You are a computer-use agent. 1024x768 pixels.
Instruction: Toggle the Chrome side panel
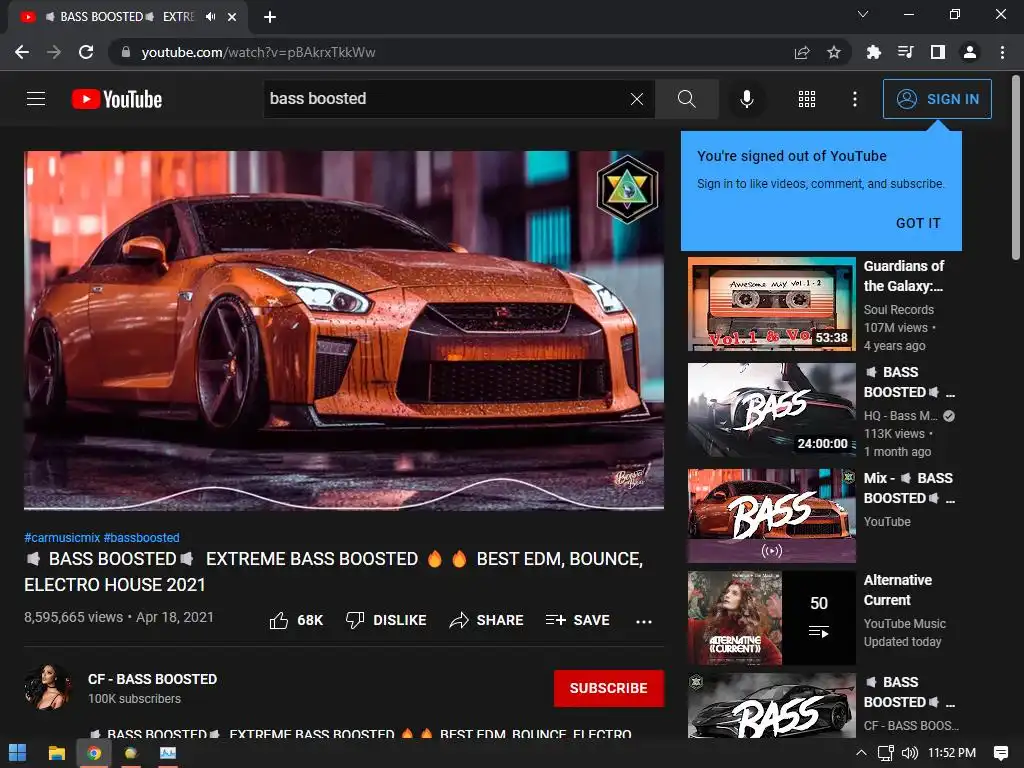938,52
